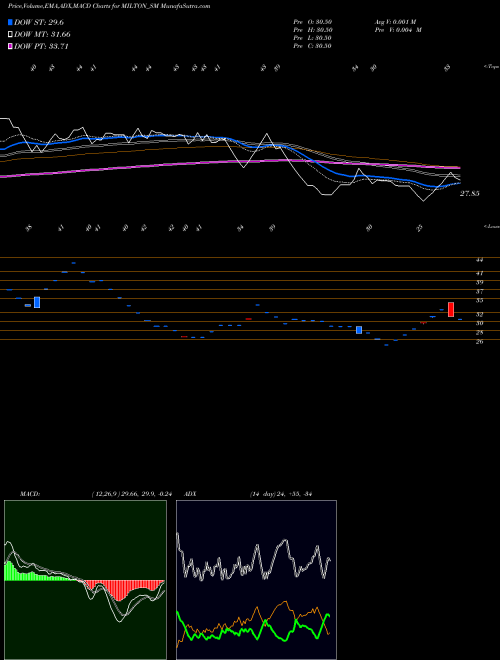Click the white ADX line in ADX panel
This screenshot has width=500, height=660.
coord(253,558)
